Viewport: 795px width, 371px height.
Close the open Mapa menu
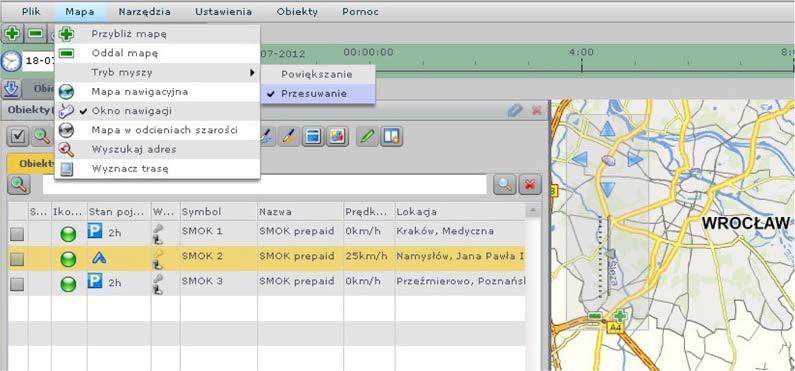(x=80, y=12)
